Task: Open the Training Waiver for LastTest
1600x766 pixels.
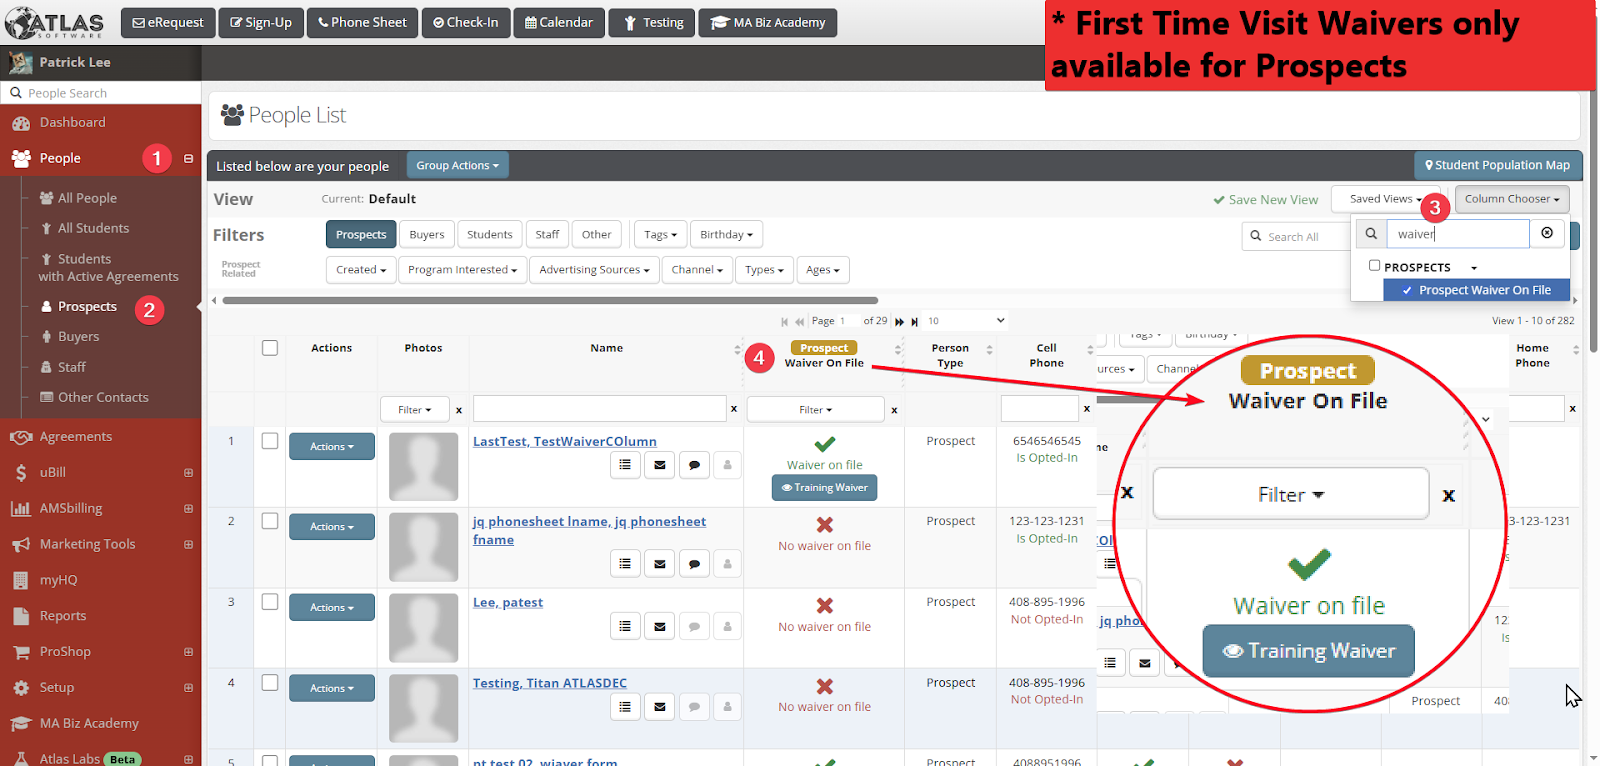Action: point(824,488)
